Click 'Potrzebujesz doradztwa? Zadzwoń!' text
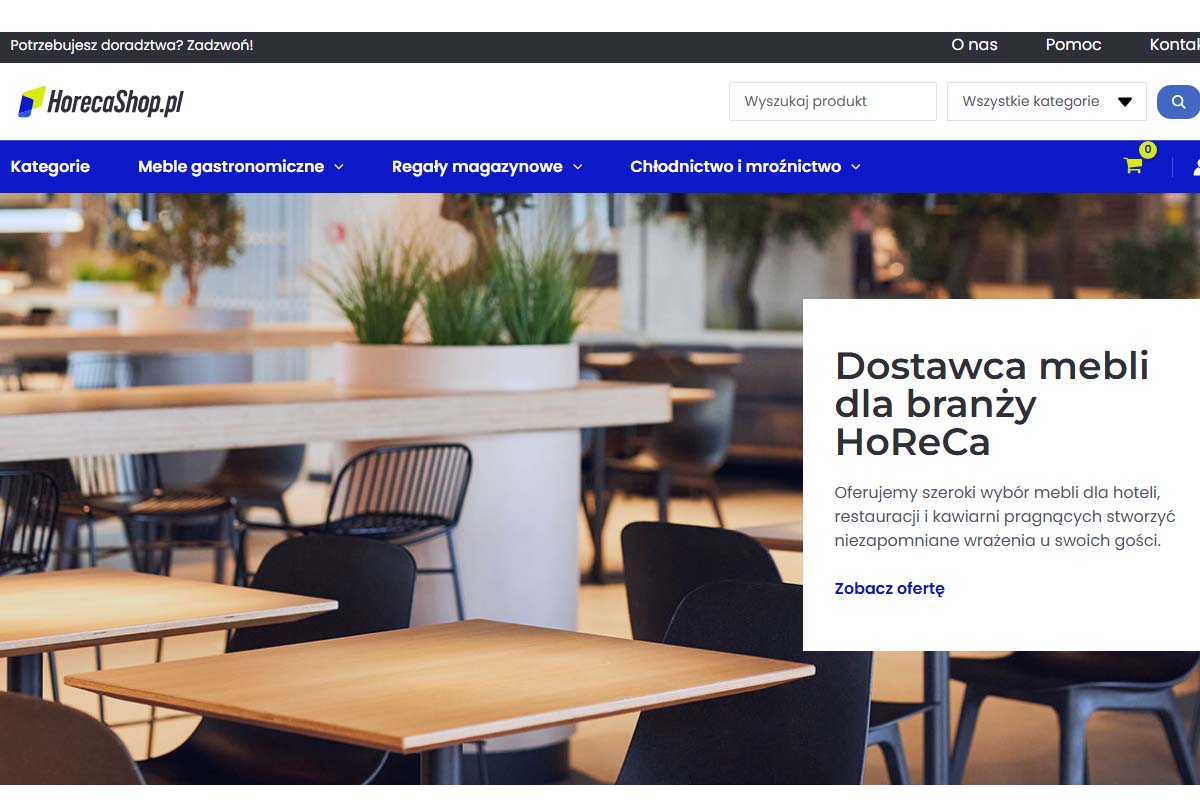 (132, 45)
